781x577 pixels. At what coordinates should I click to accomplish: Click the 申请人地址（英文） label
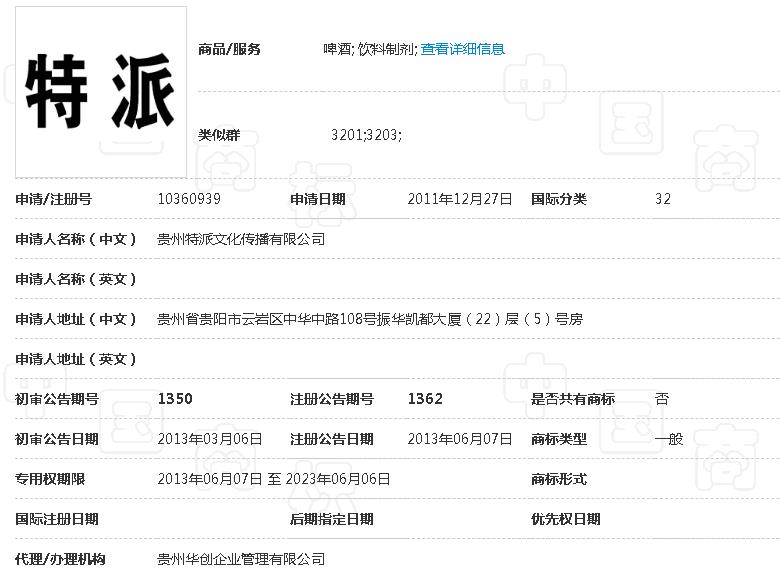click(76, 359)
